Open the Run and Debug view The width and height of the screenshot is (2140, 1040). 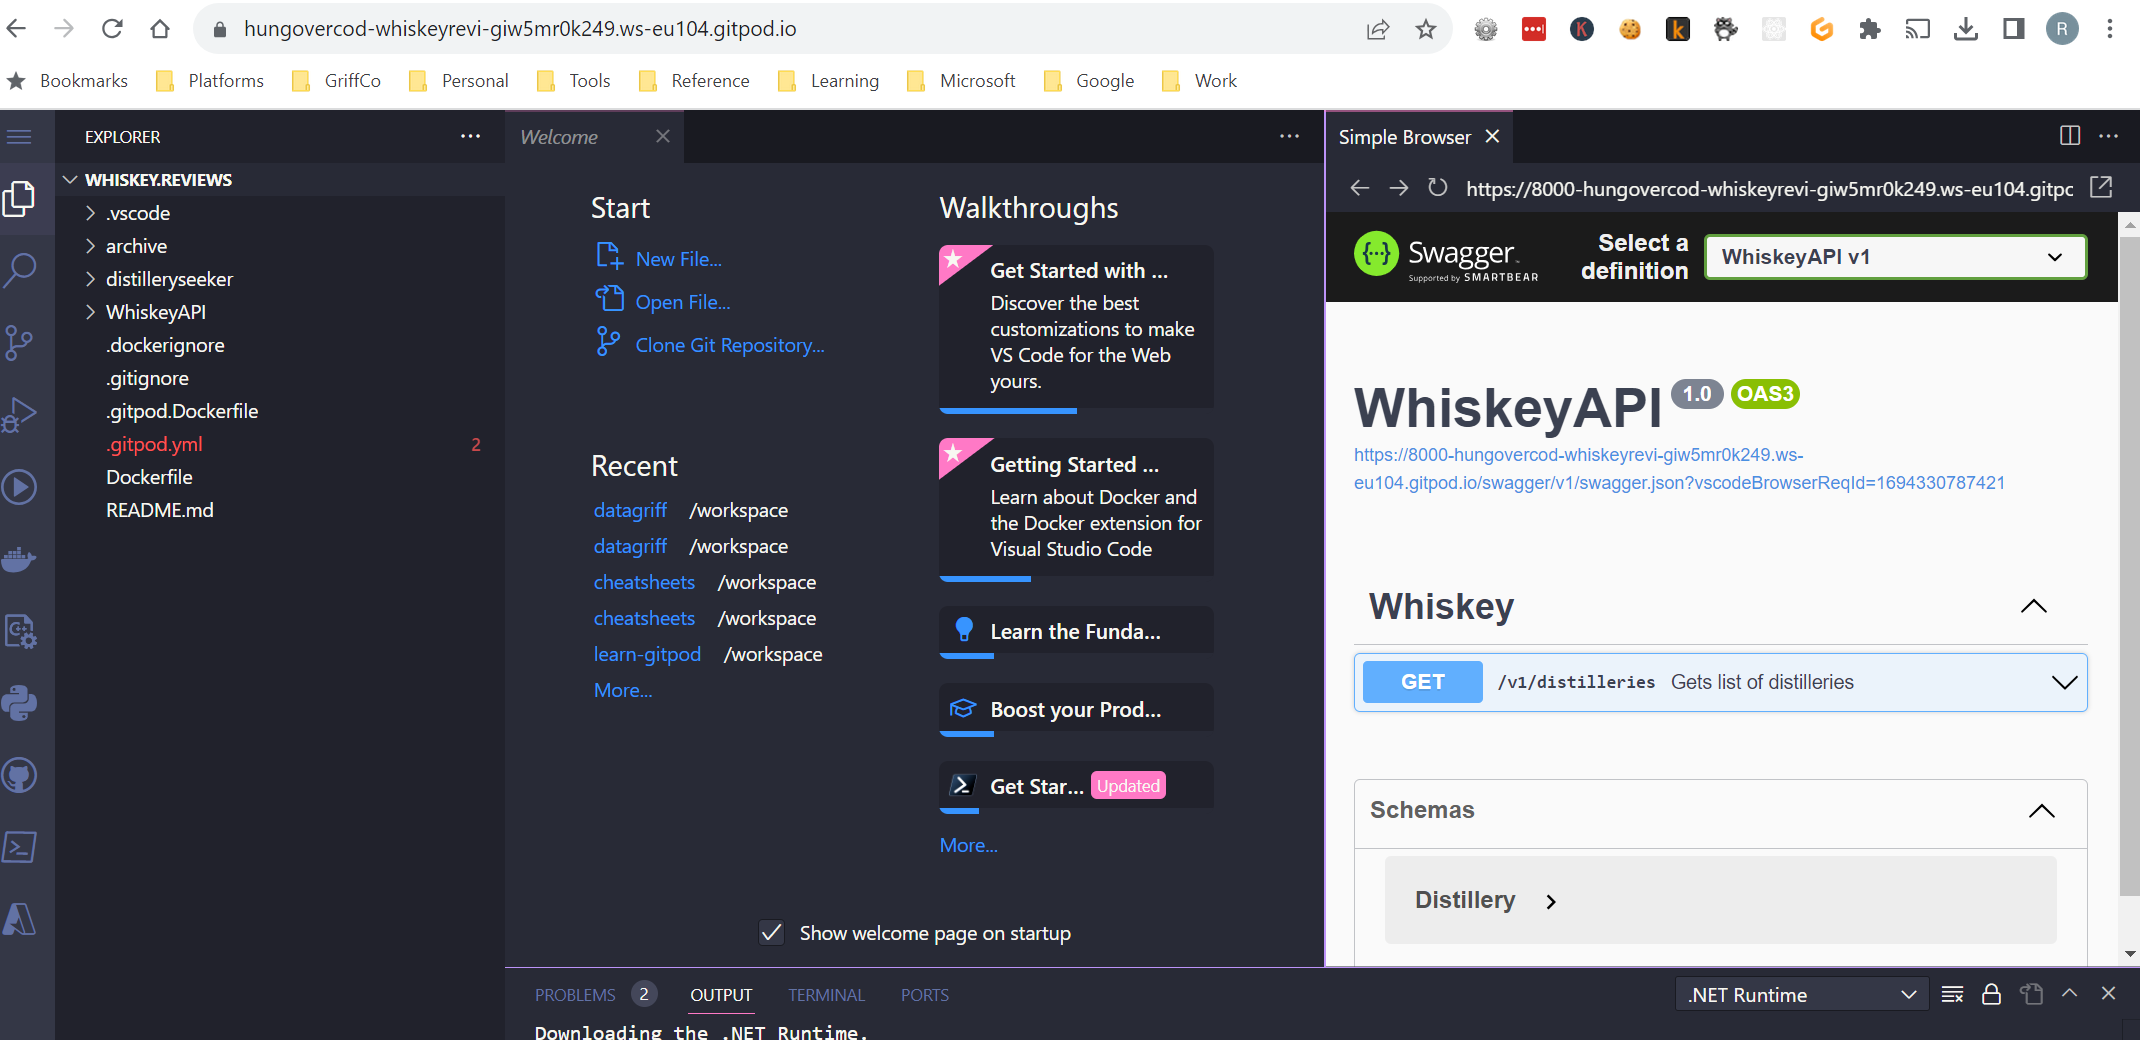point(20,414)
